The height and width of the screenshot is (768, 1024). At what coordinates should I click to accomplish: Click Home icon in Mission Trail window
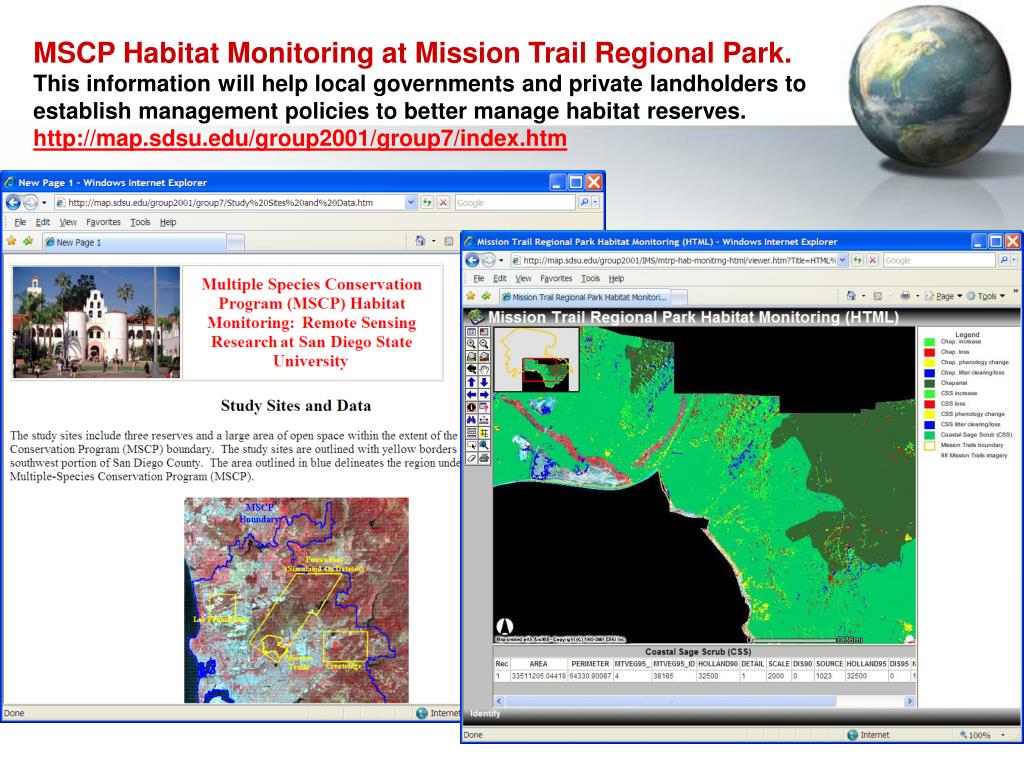(x=851, y=296)
